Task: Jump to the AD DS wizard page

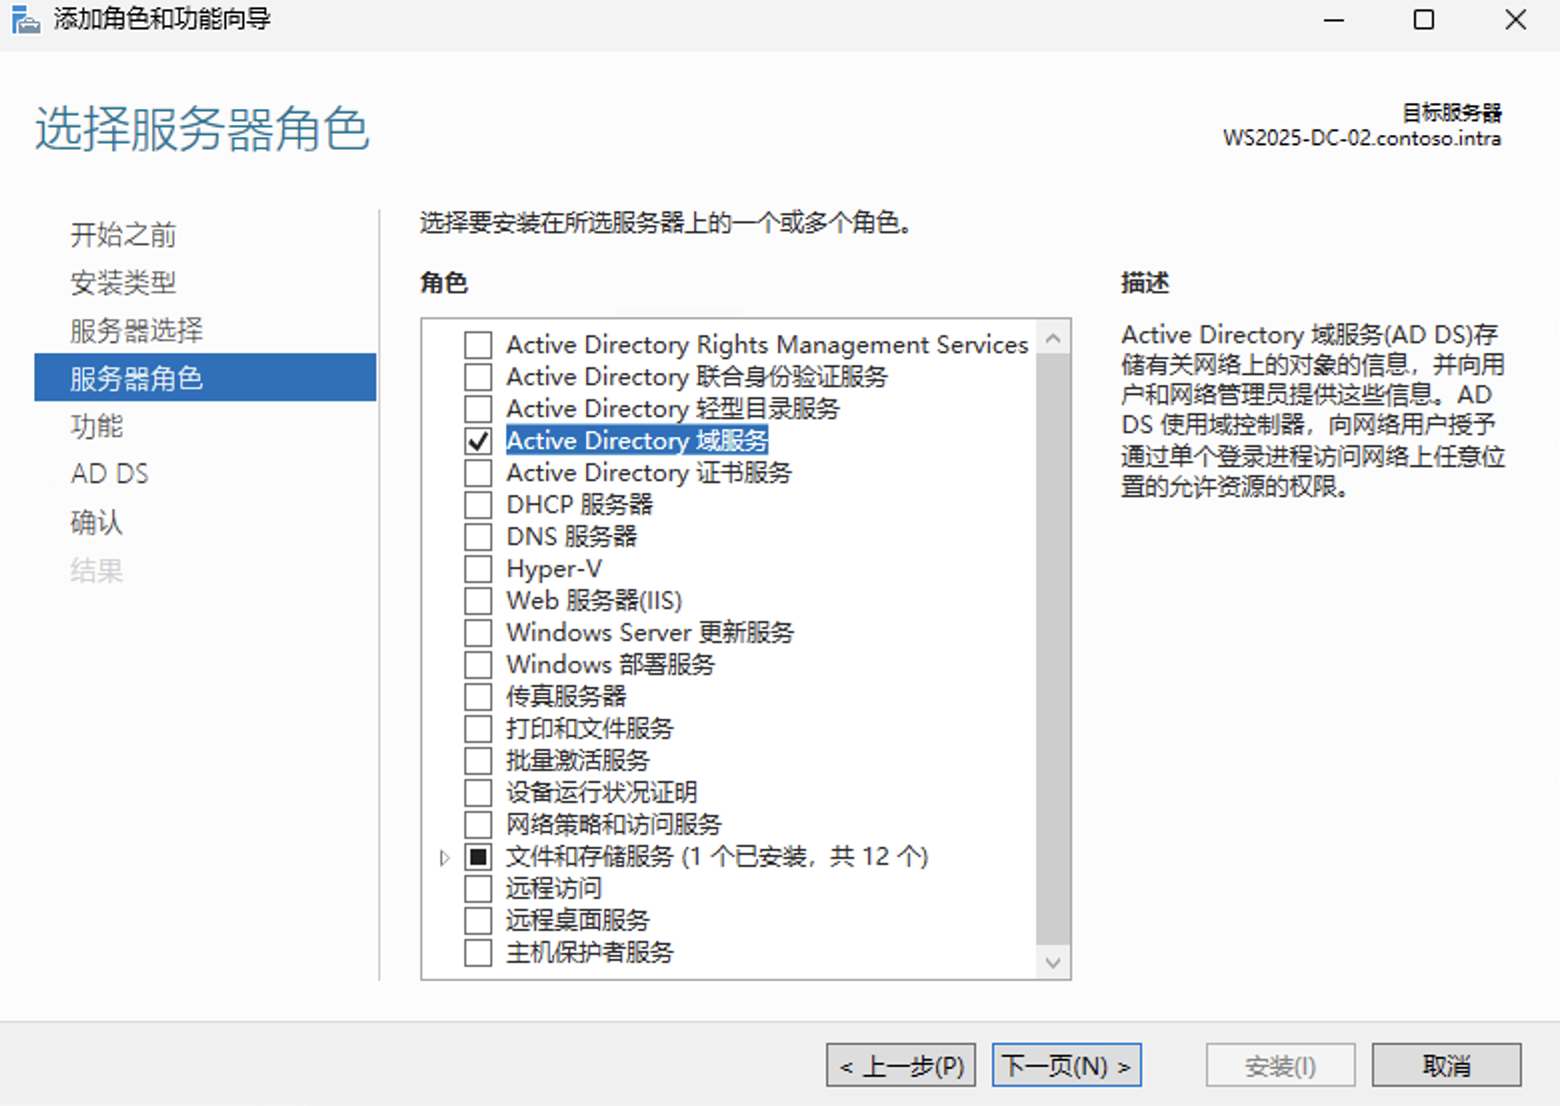Action: click(110, 474)
